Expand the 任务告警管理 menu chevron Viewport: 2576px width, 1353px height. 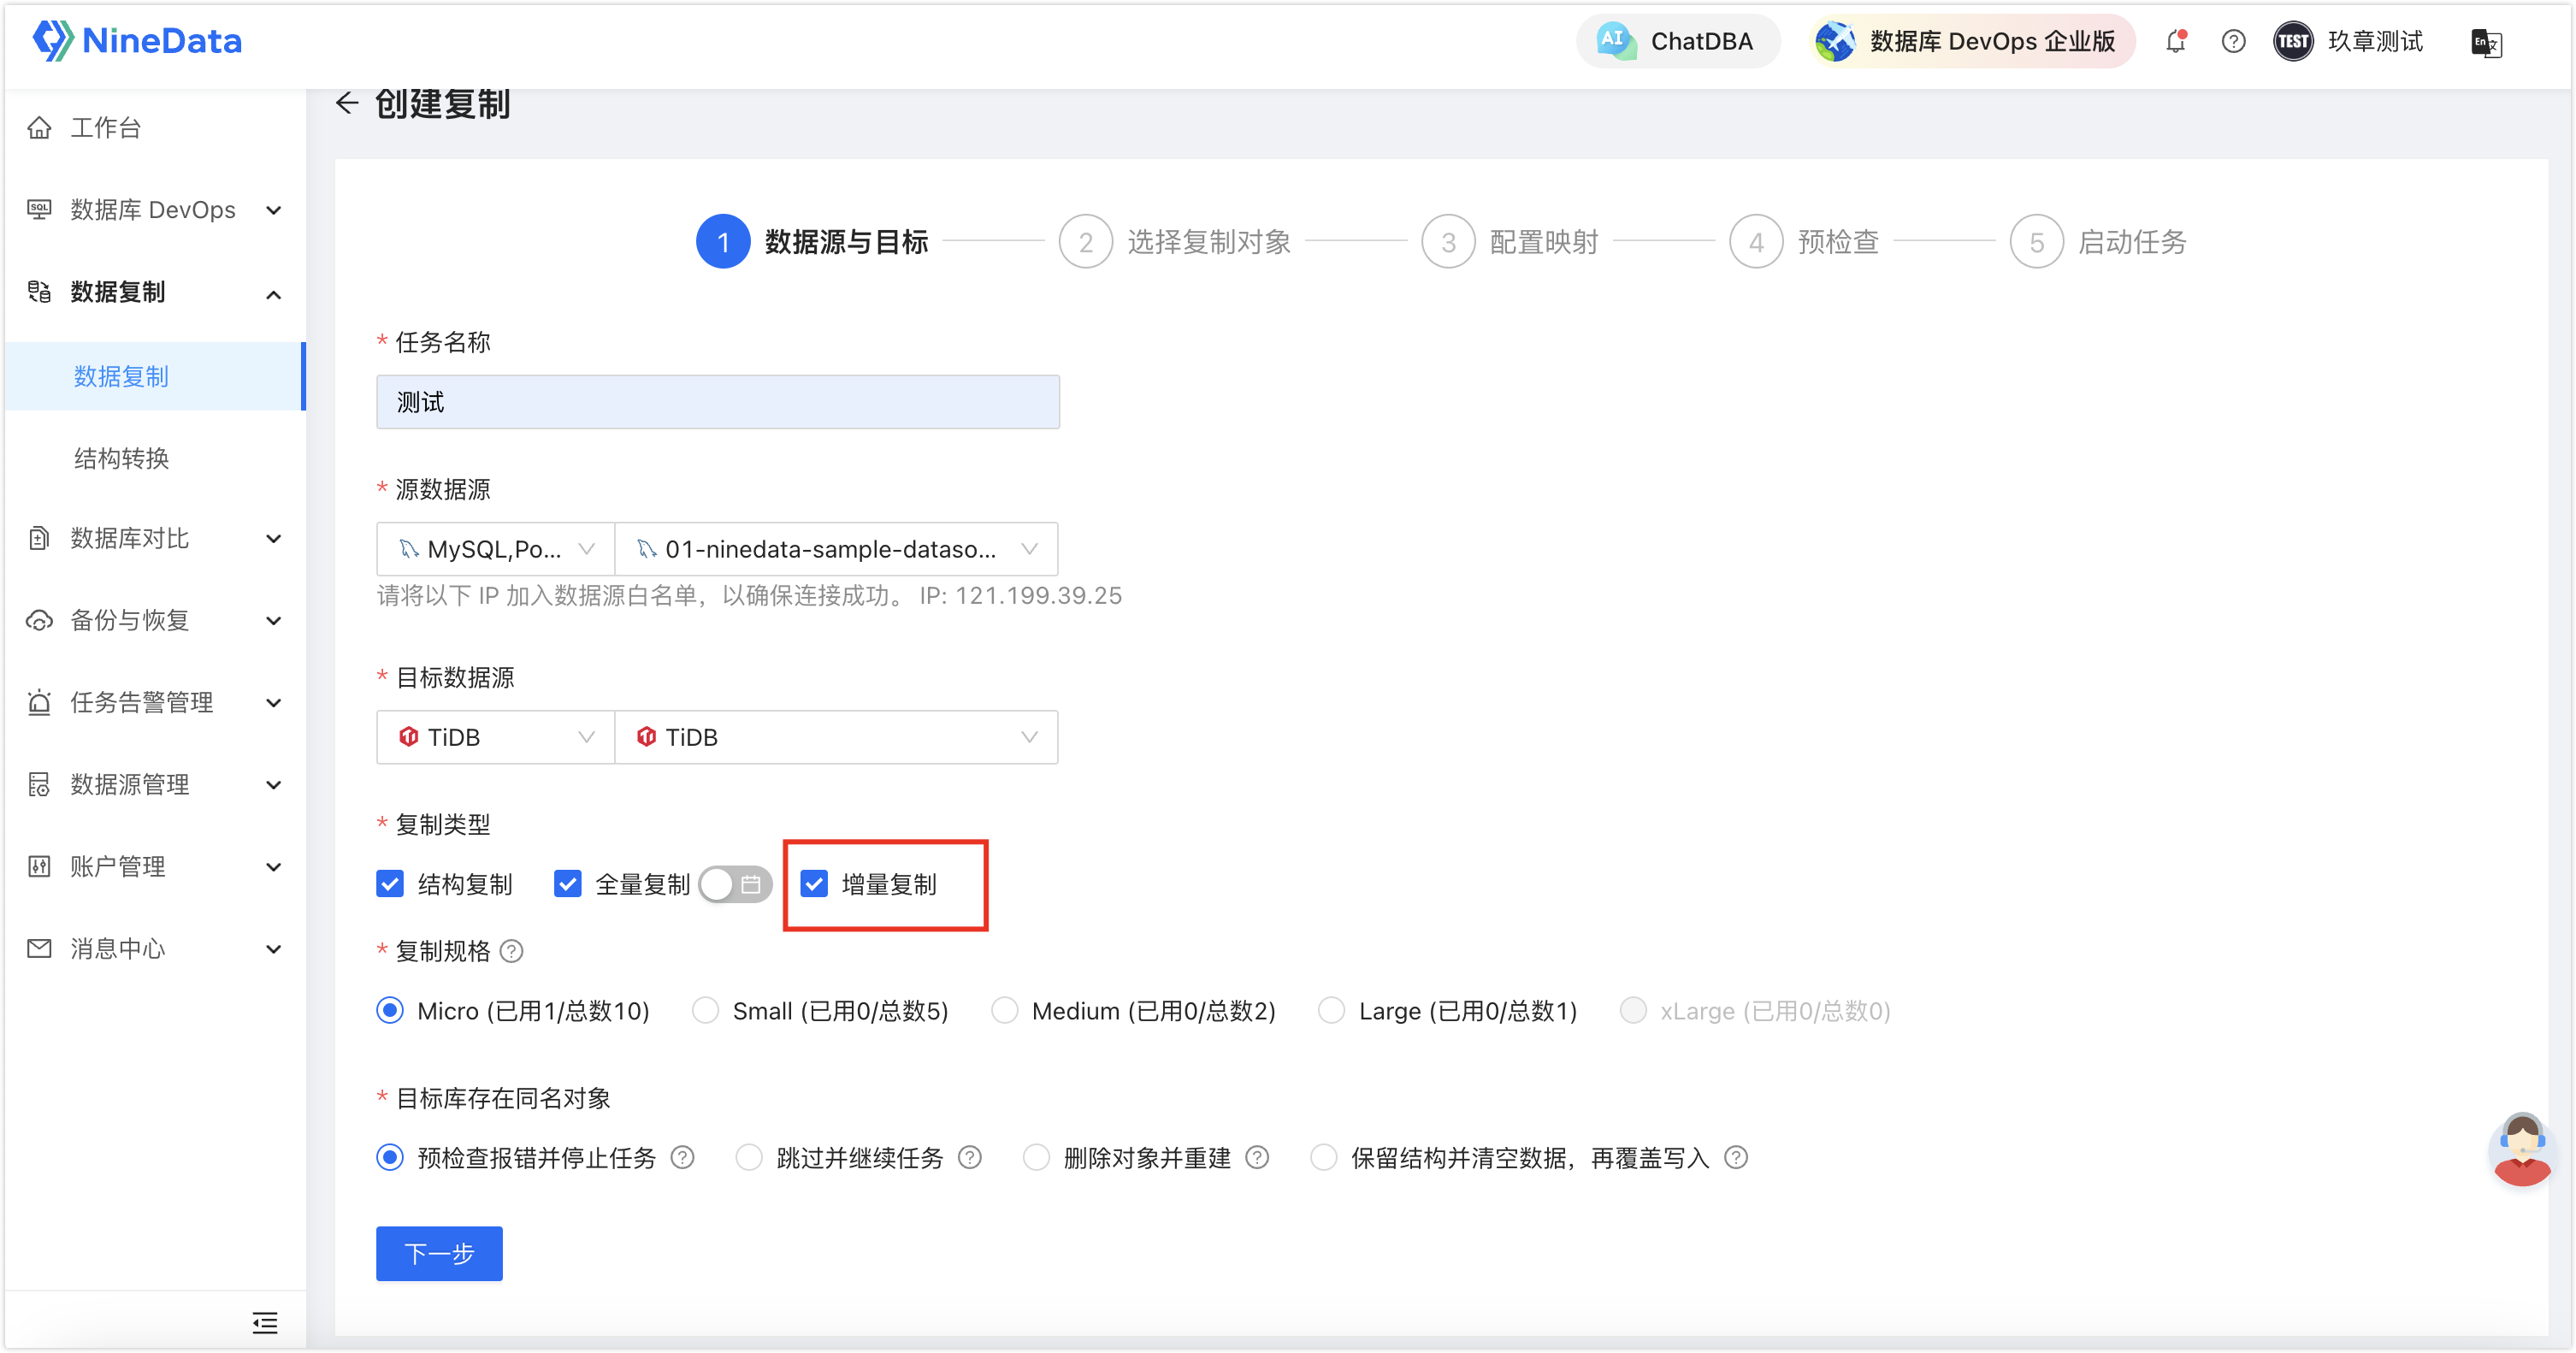pos(273,703)
